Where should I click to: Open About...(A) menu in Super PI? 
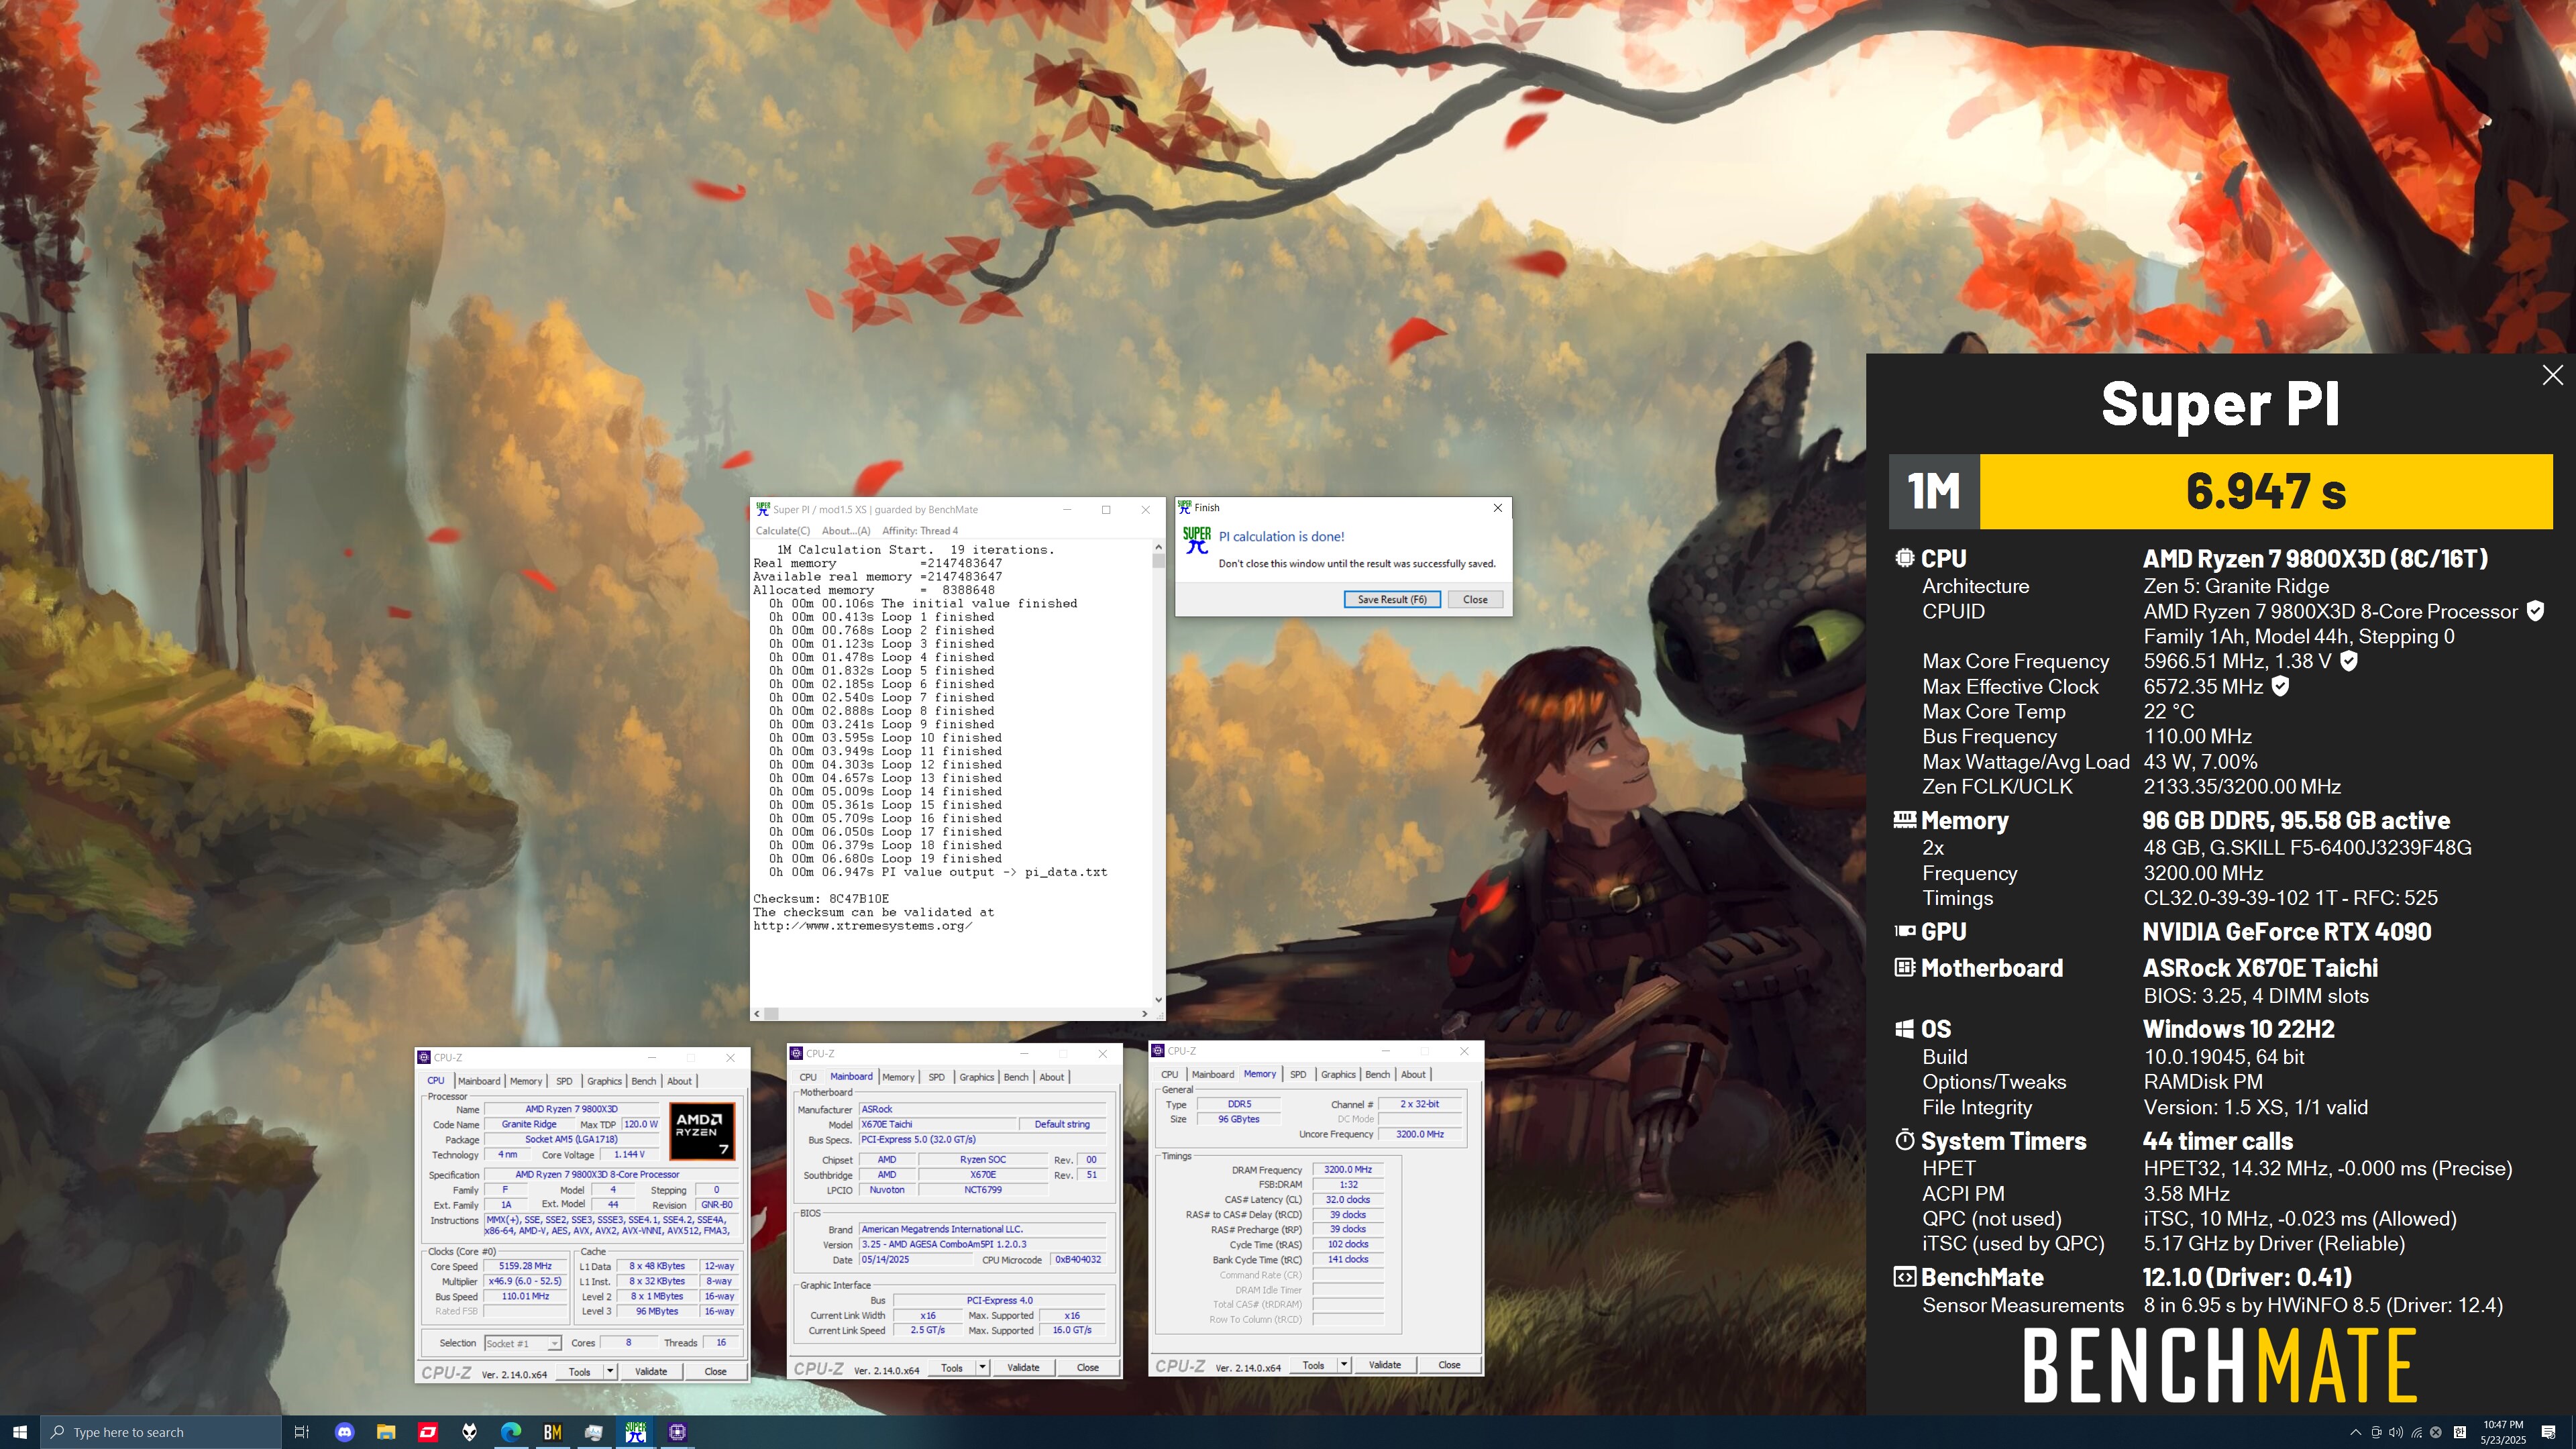click(x=846, y=531)
